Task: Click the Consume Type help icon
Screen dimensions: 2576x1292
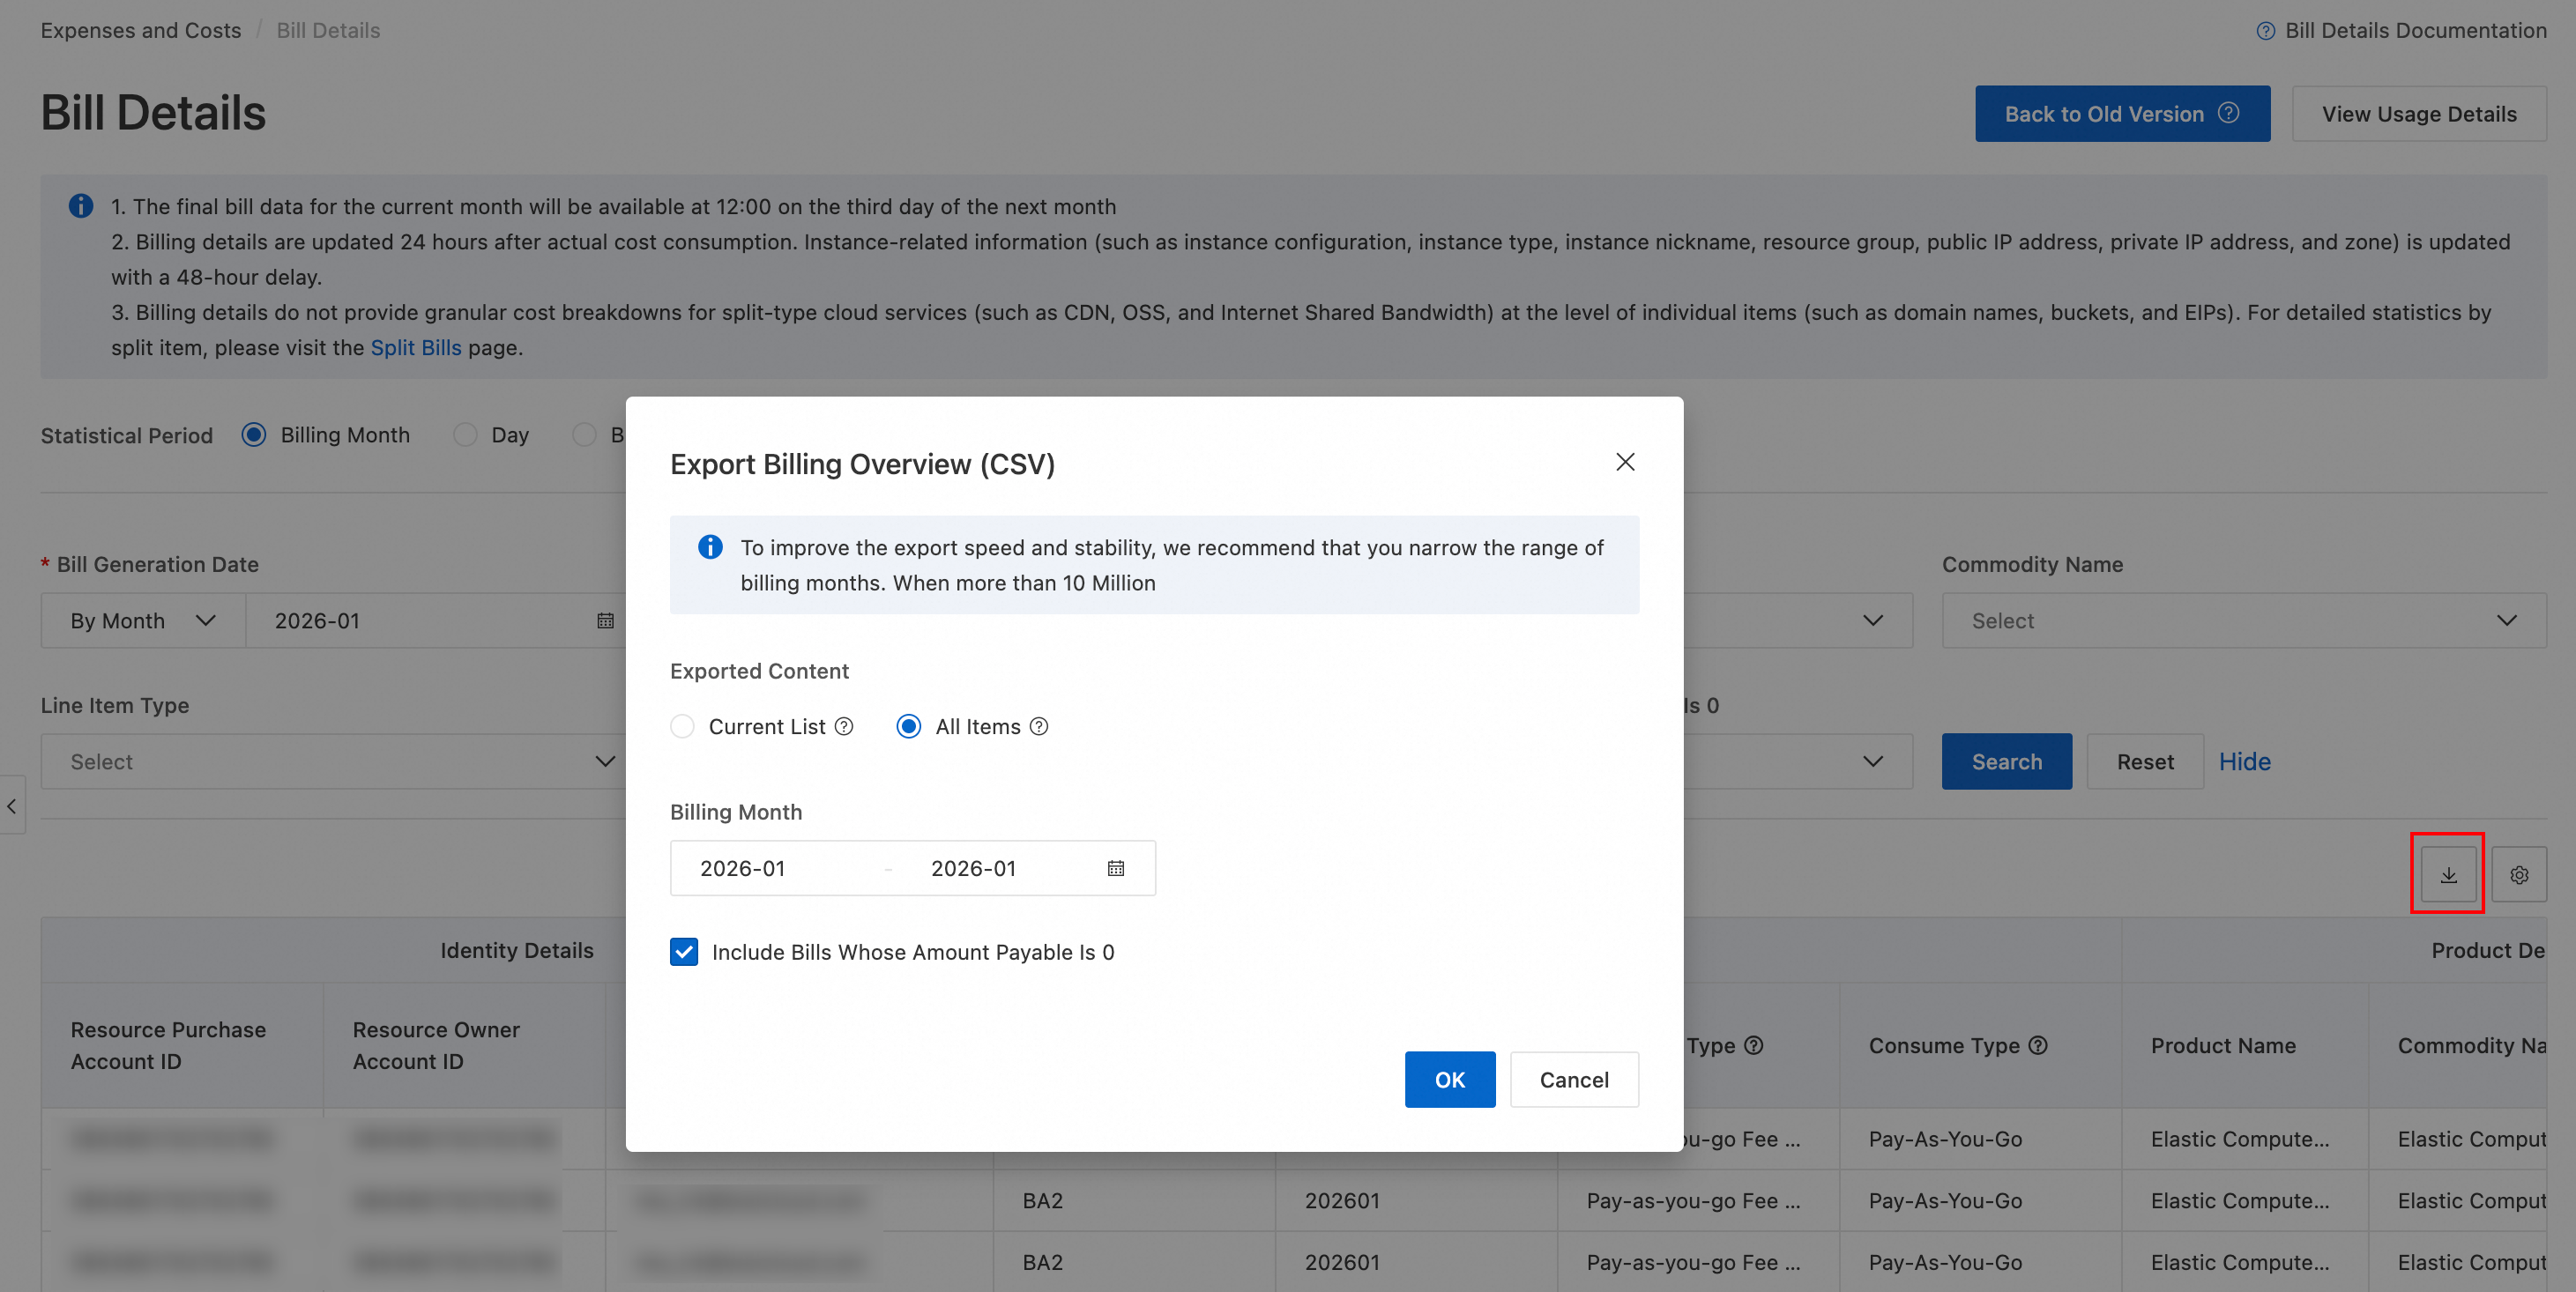Action: pos(2038,1045)
